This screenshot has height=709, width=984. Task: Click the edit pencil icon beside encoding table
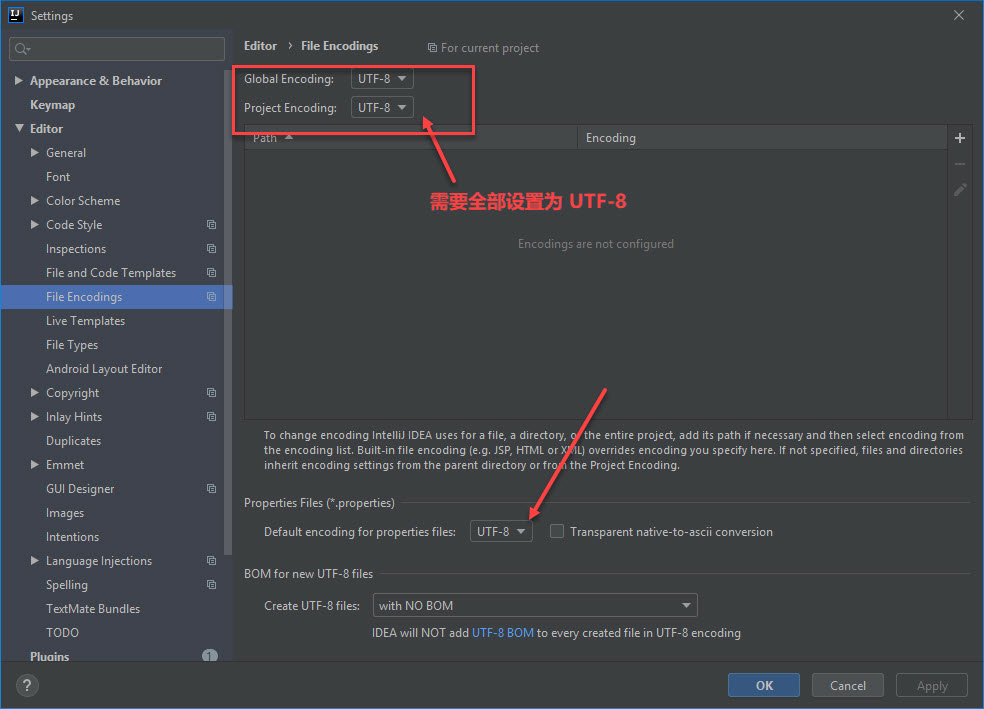[960, 189]
